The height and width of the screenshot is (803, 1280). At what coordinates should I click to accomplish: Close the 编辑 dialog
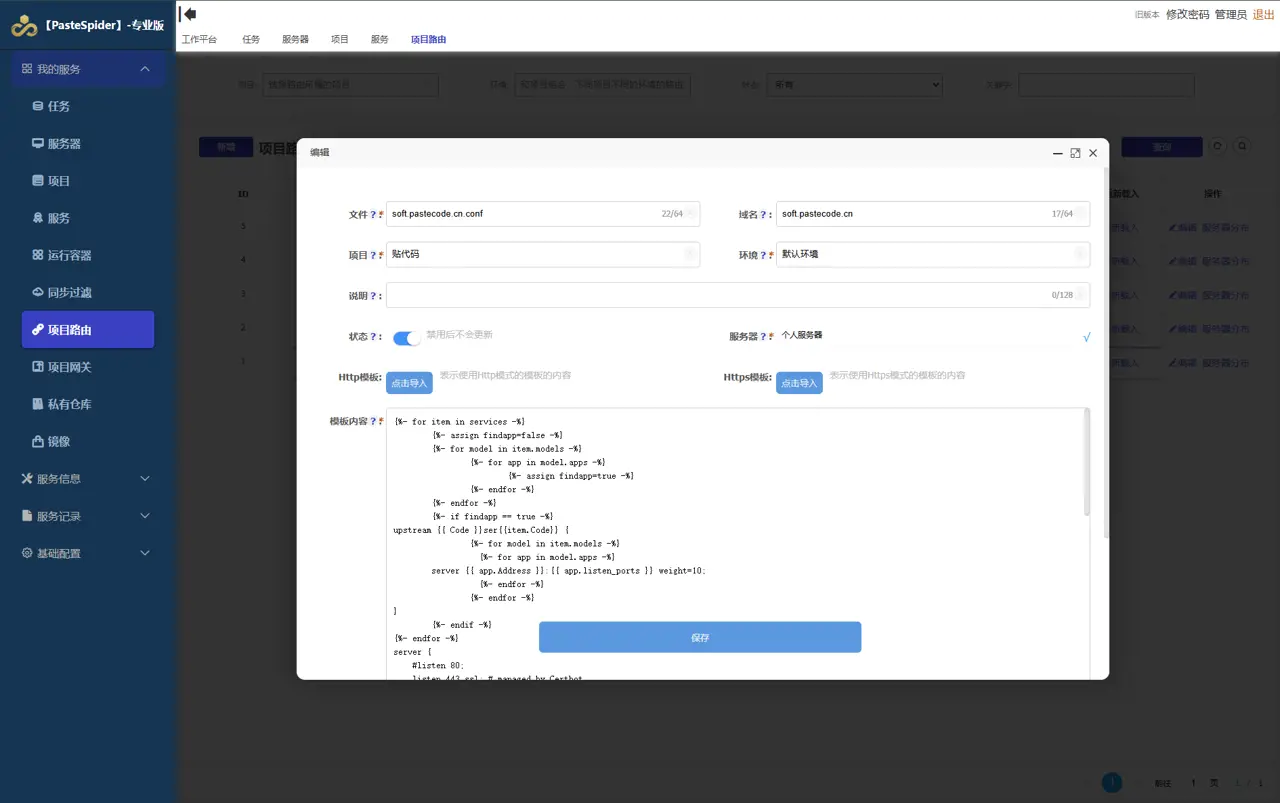click(x=1093, y=153)
